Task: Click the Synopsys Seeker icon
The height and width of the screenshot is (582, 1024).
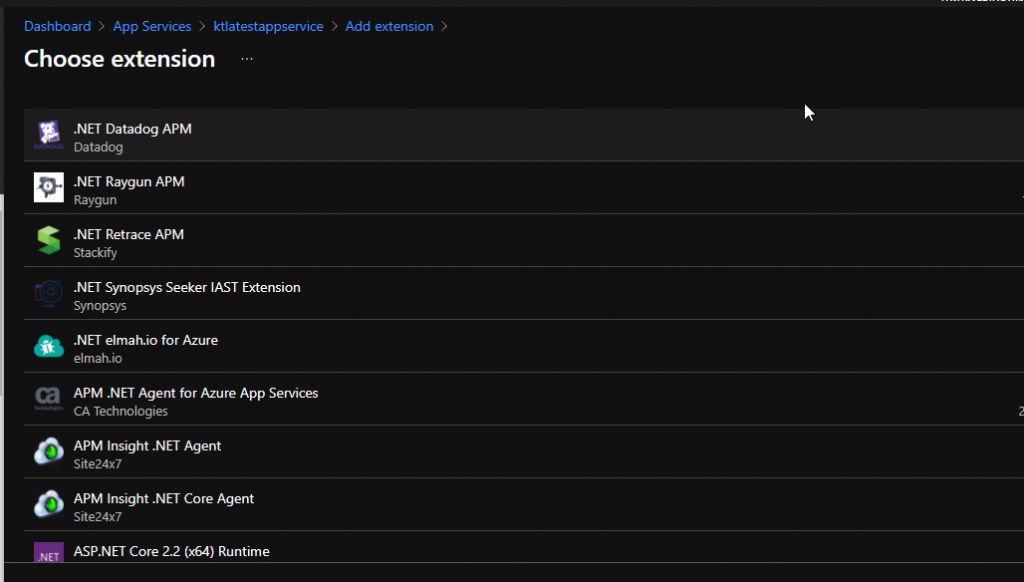Action: [49, 293]
